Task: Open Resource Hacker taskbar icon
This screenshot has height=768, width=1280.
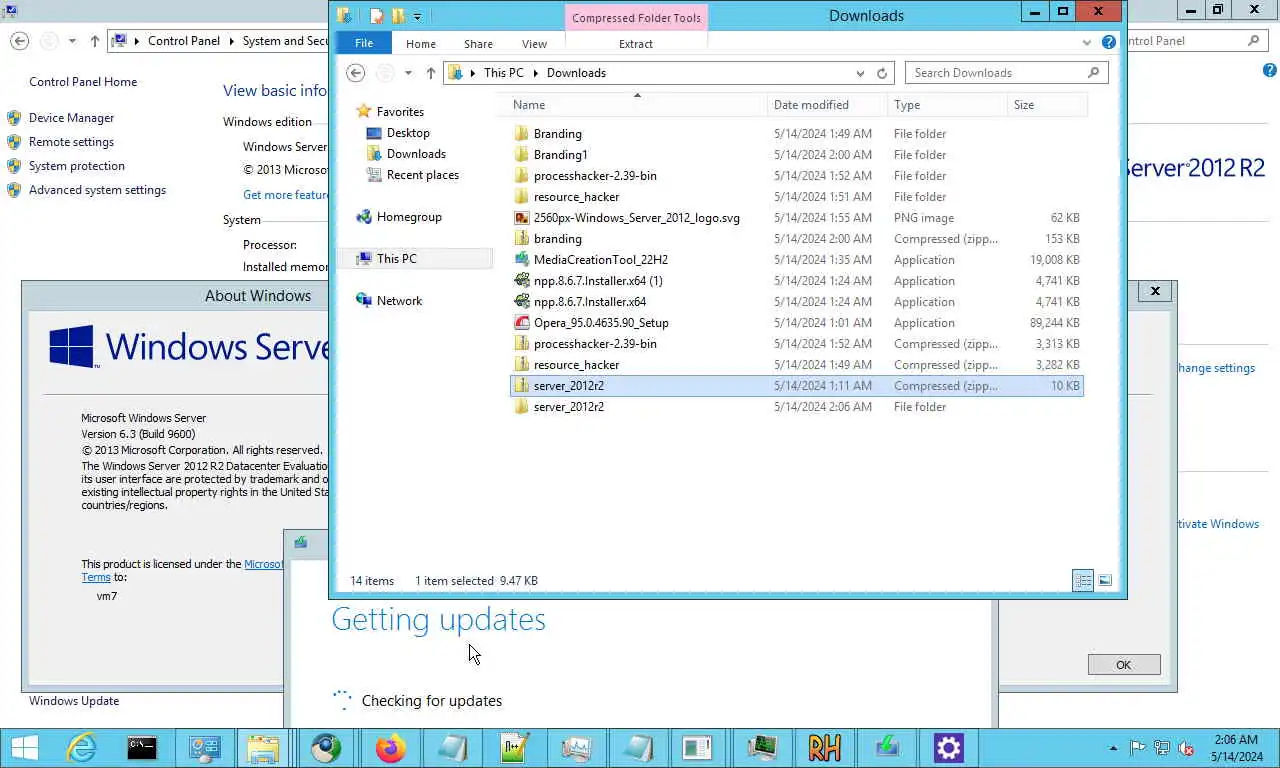Action: tap(824, 748)
